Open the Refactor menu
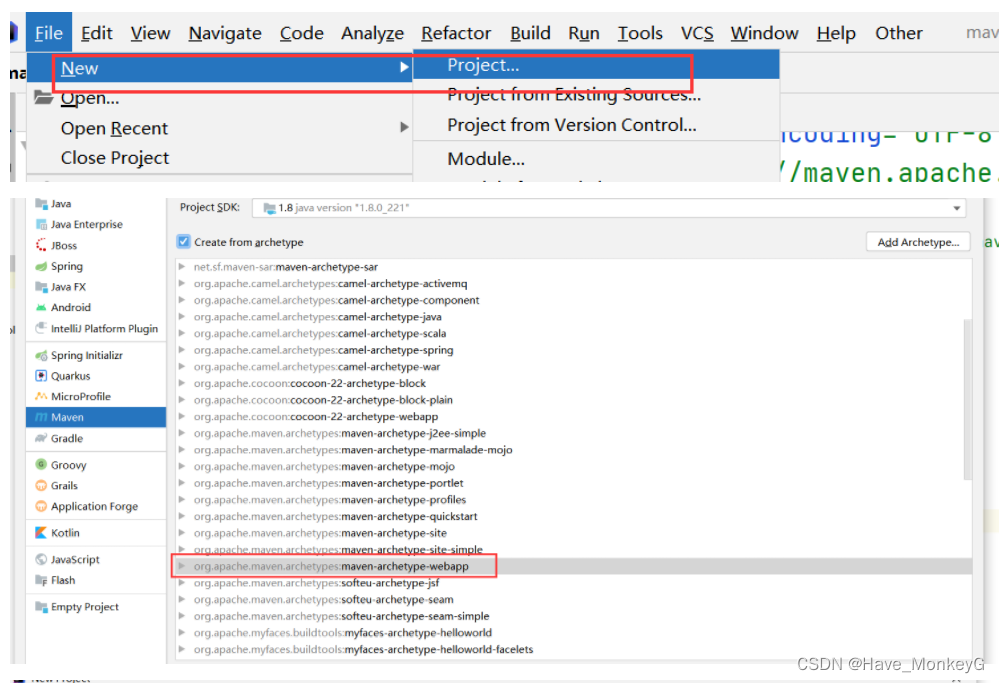This screenshot has height=683, width=999. tap(456, 32)
